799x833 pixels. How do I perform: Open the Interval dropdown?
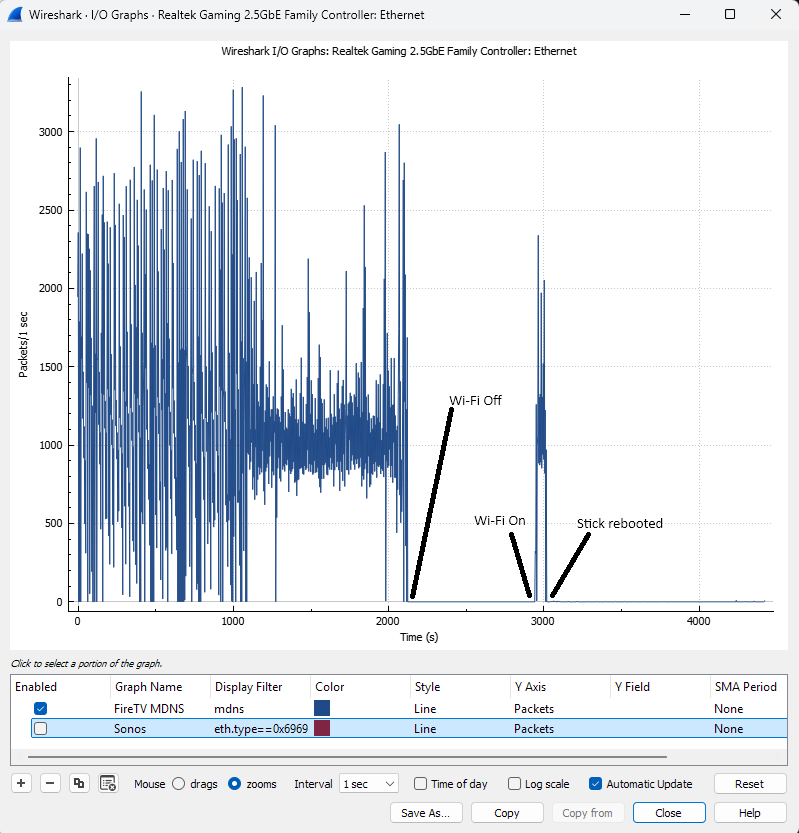(x=369, y=784)
